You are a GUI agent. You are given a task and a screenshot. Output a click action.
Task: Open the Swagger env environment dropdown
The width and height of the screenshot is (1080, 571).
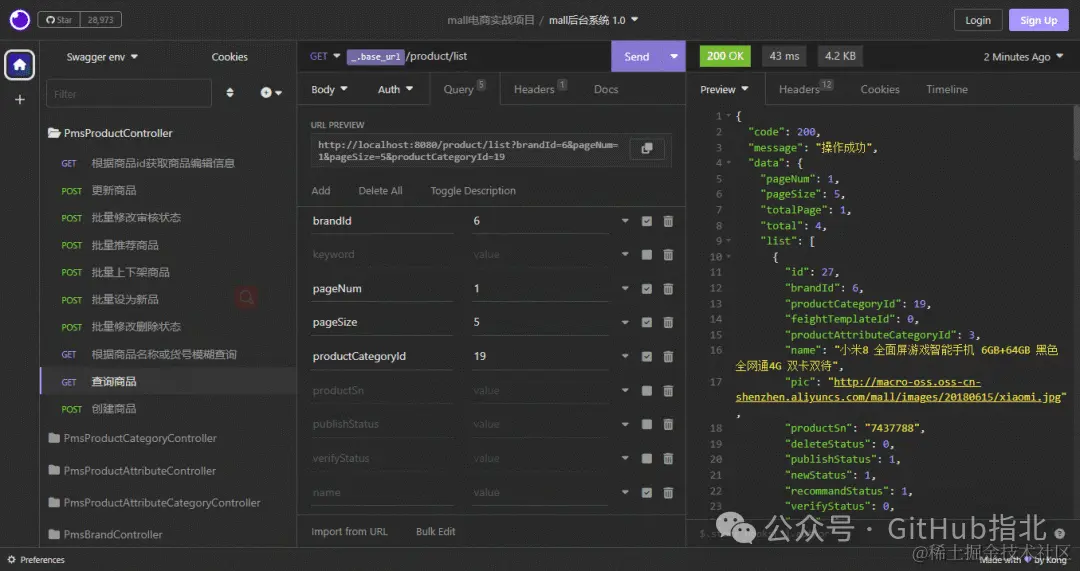[102, 56]
